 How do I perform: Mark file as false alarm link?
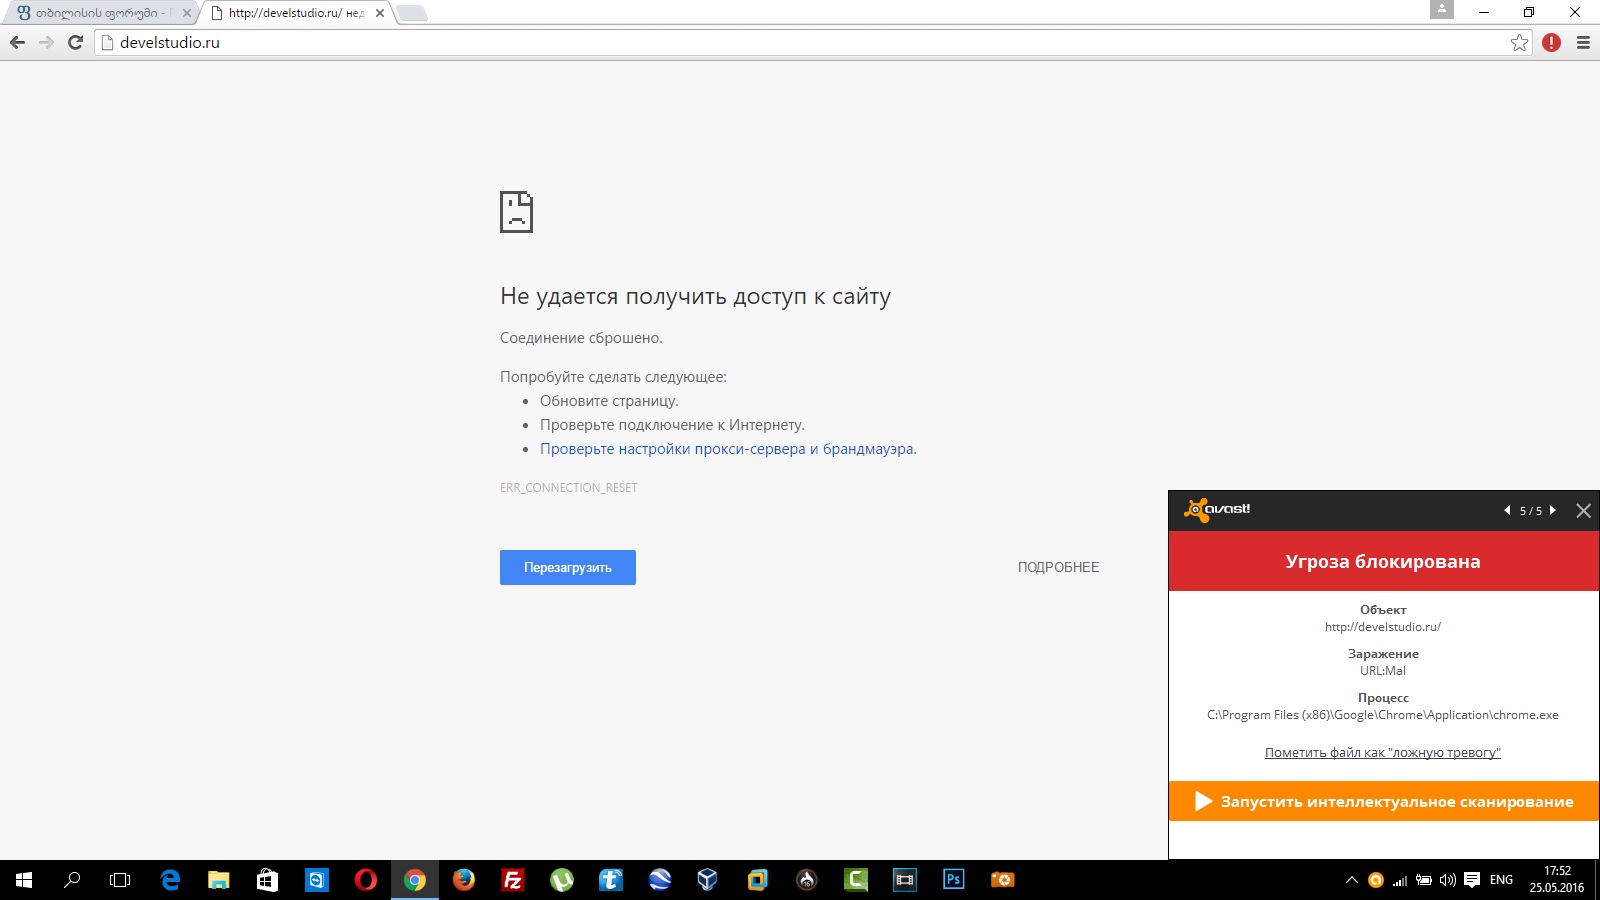click(x=1383, y=752)
